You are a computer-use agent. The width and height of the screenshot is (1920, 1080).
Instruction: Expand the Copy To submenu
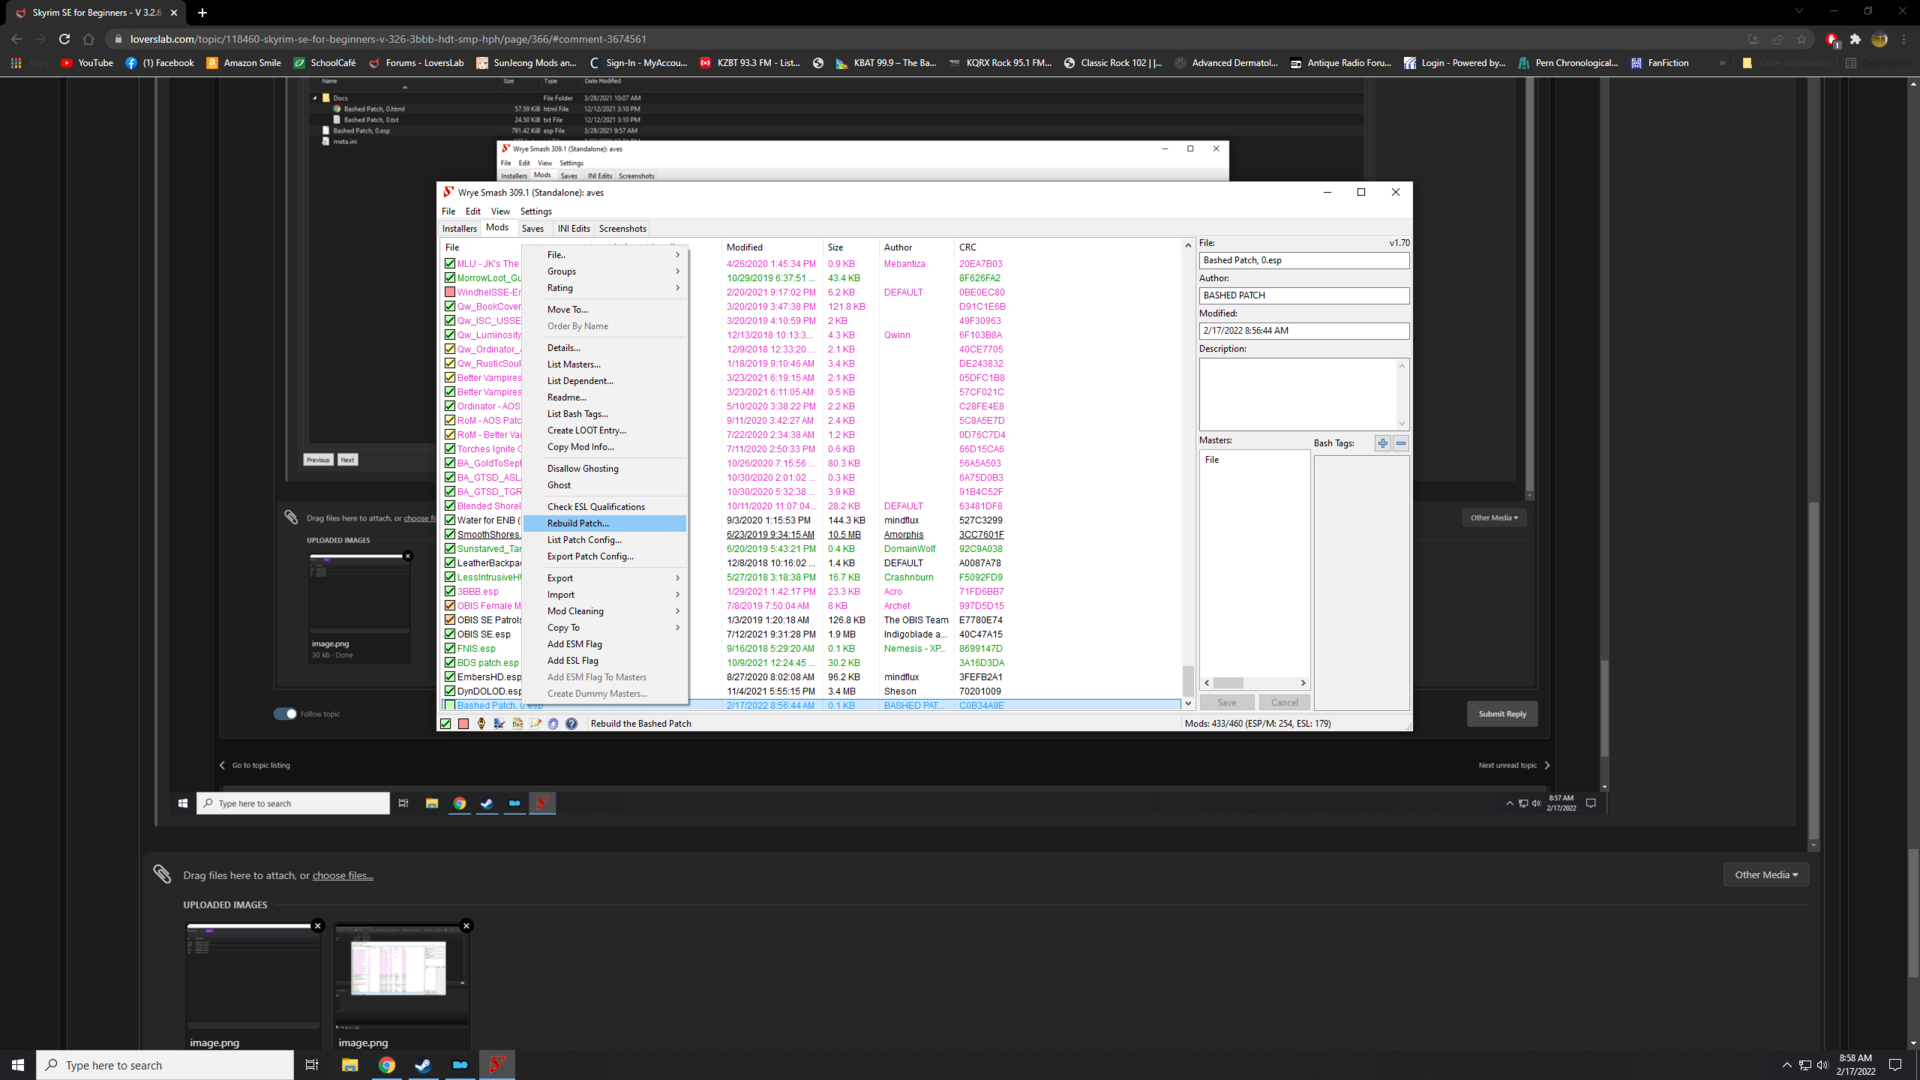(604, 628)
